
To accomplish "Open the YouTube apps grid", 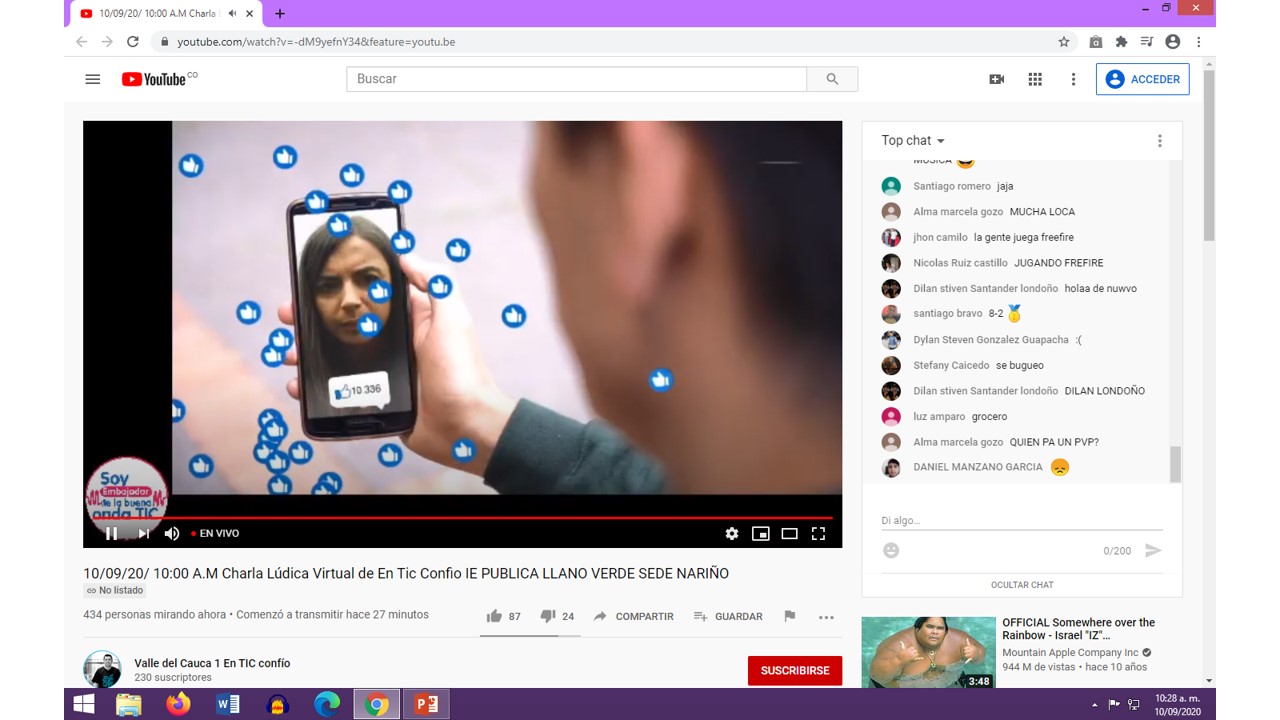I will pos(1035,79).
